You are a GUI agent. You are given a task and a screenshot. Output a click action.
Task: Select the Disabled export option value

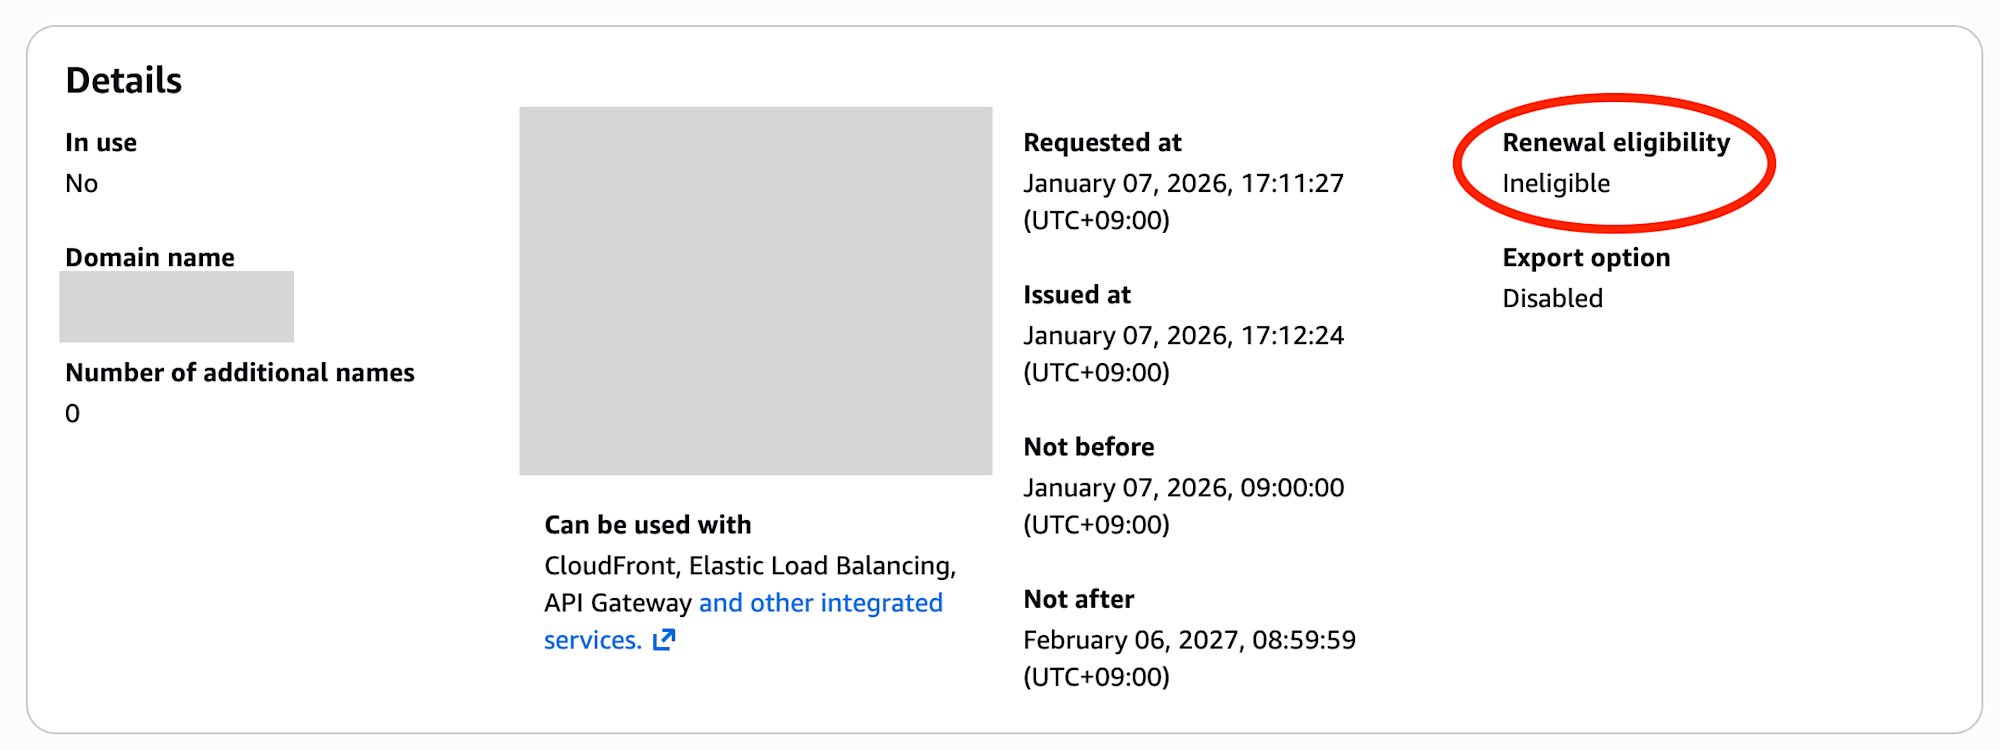coord(1552,299)
